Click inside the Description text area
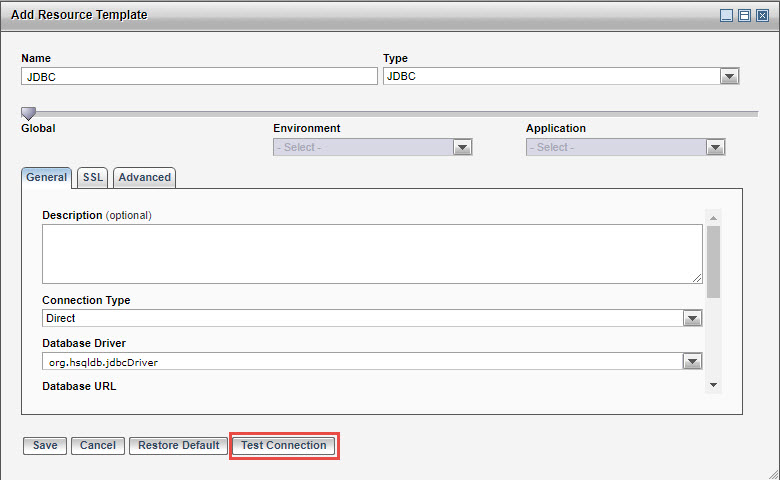Image resolution: width=780 pixels, height=480 pixels. (x=371, y=253)
